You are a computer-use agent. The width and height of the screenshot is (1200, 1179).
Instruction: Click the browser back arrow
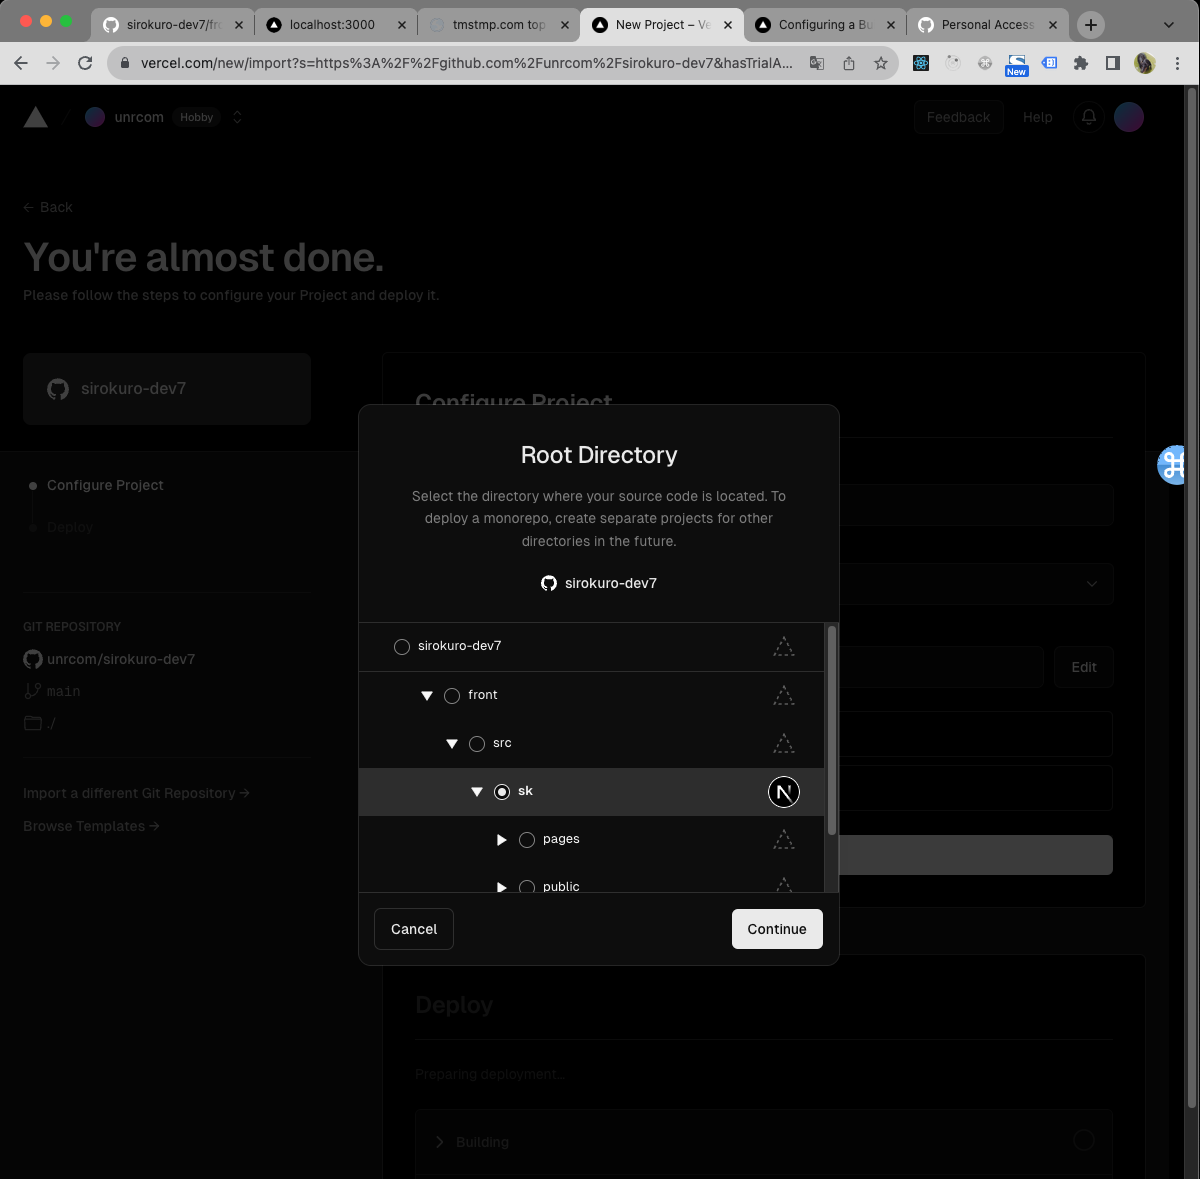tap(21, 63)
